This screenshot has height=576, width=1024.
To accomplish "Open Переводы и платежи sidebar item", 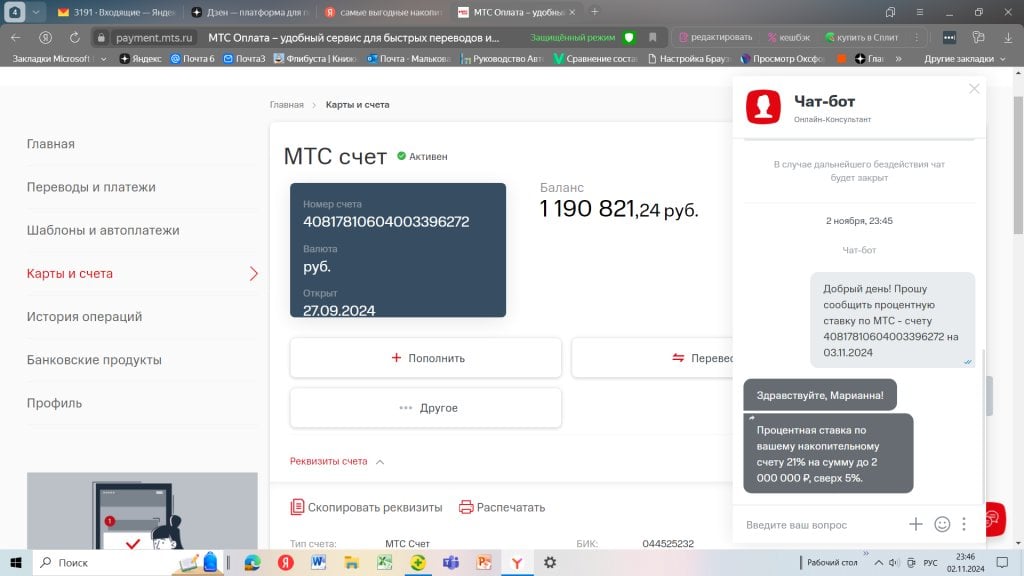I will pyautogui.click(x=91, y=187).
